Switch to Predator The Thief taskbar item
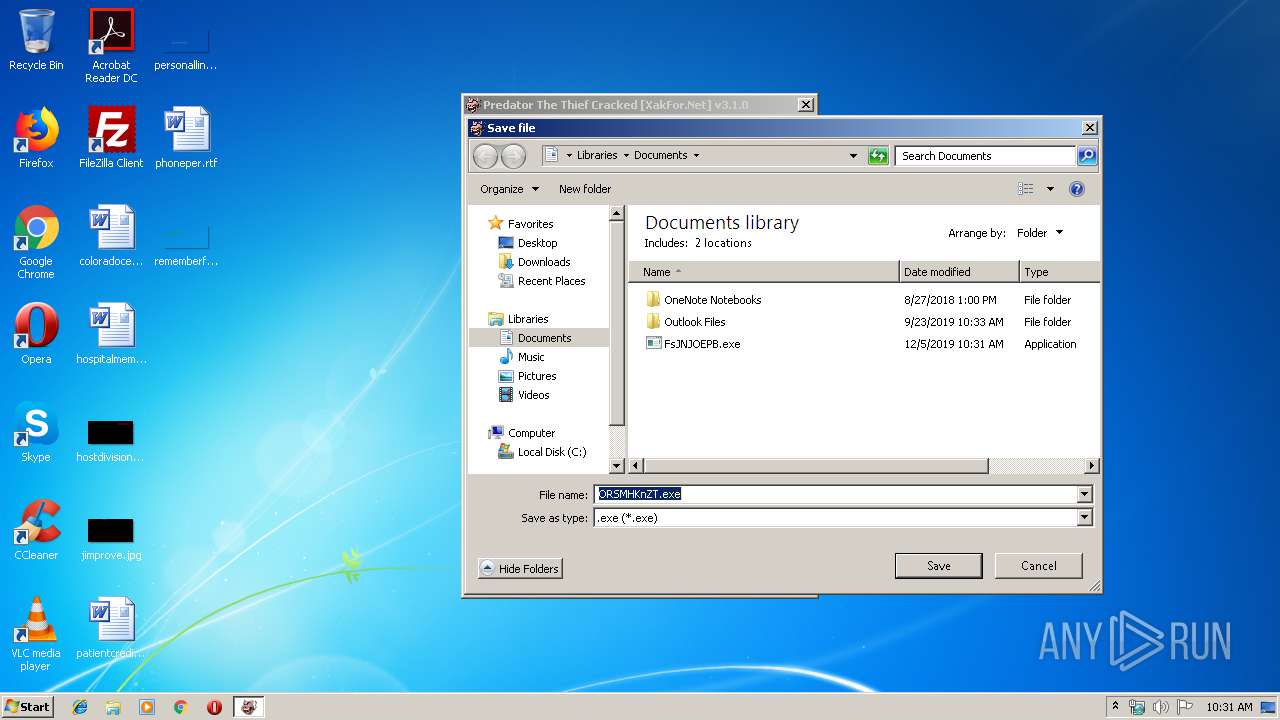The height and width of the screenshot is (720, 1280). [x=248, y=707]
